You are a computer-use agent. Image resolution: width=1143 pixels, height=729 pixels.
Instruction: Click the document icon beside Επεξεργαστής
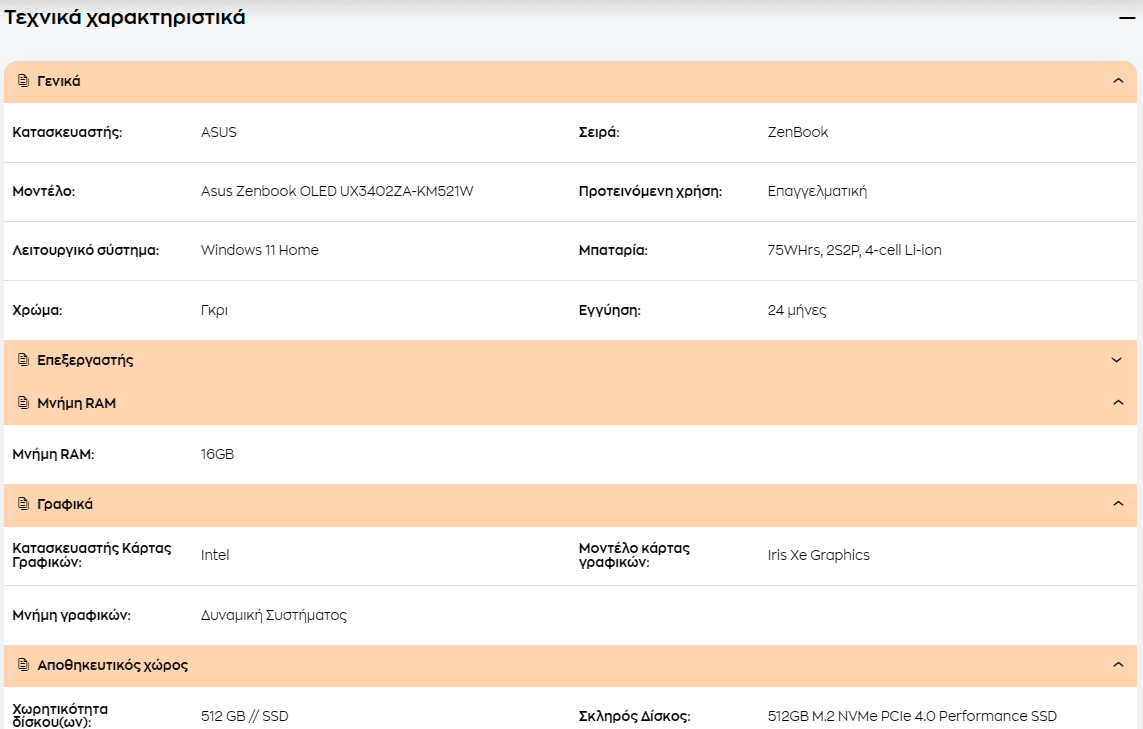pyautogui.click(x=23, y=359)
